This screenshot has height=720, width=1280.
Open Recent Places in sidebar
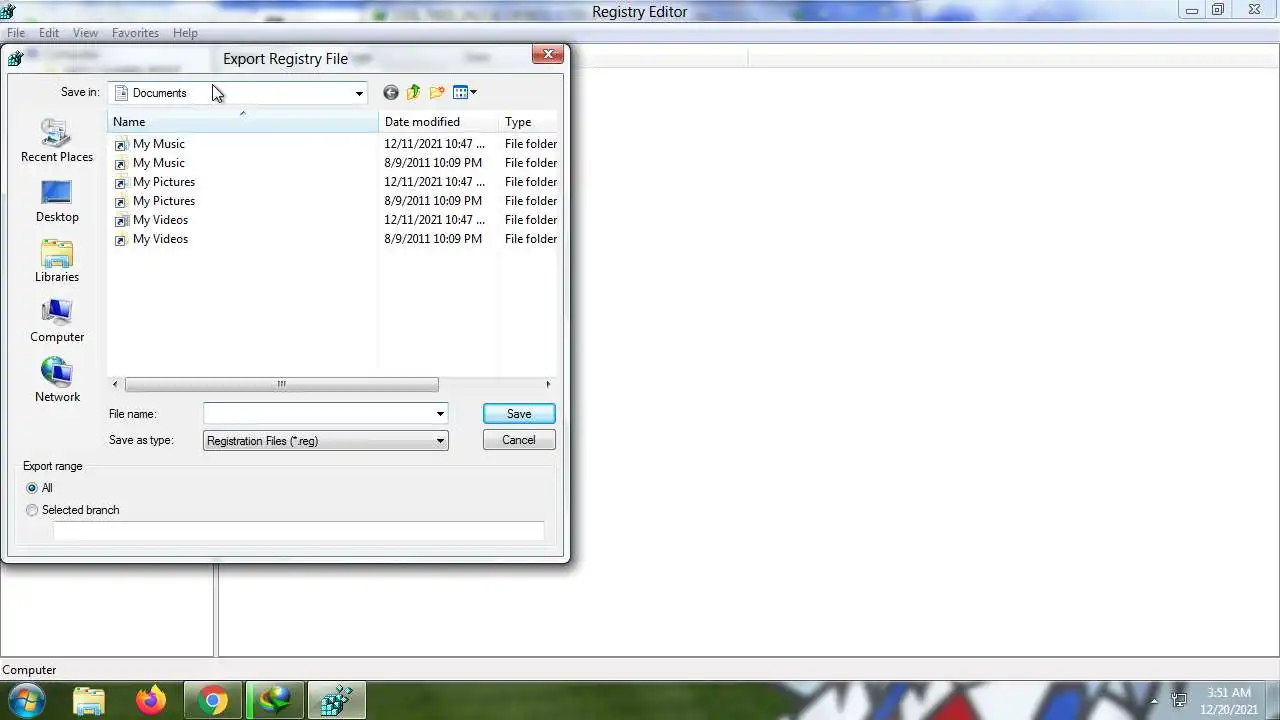coord(57,141)
